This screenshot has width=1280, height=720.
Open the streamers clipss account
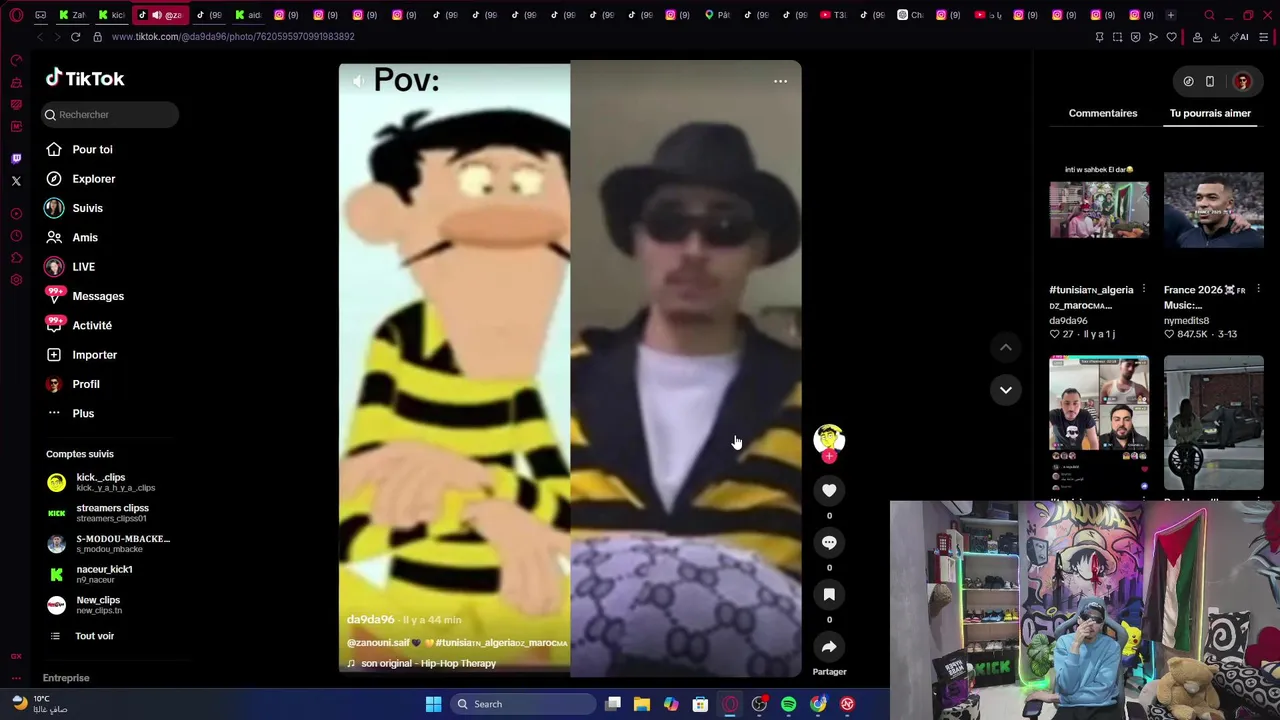click(x=98, y=513)
